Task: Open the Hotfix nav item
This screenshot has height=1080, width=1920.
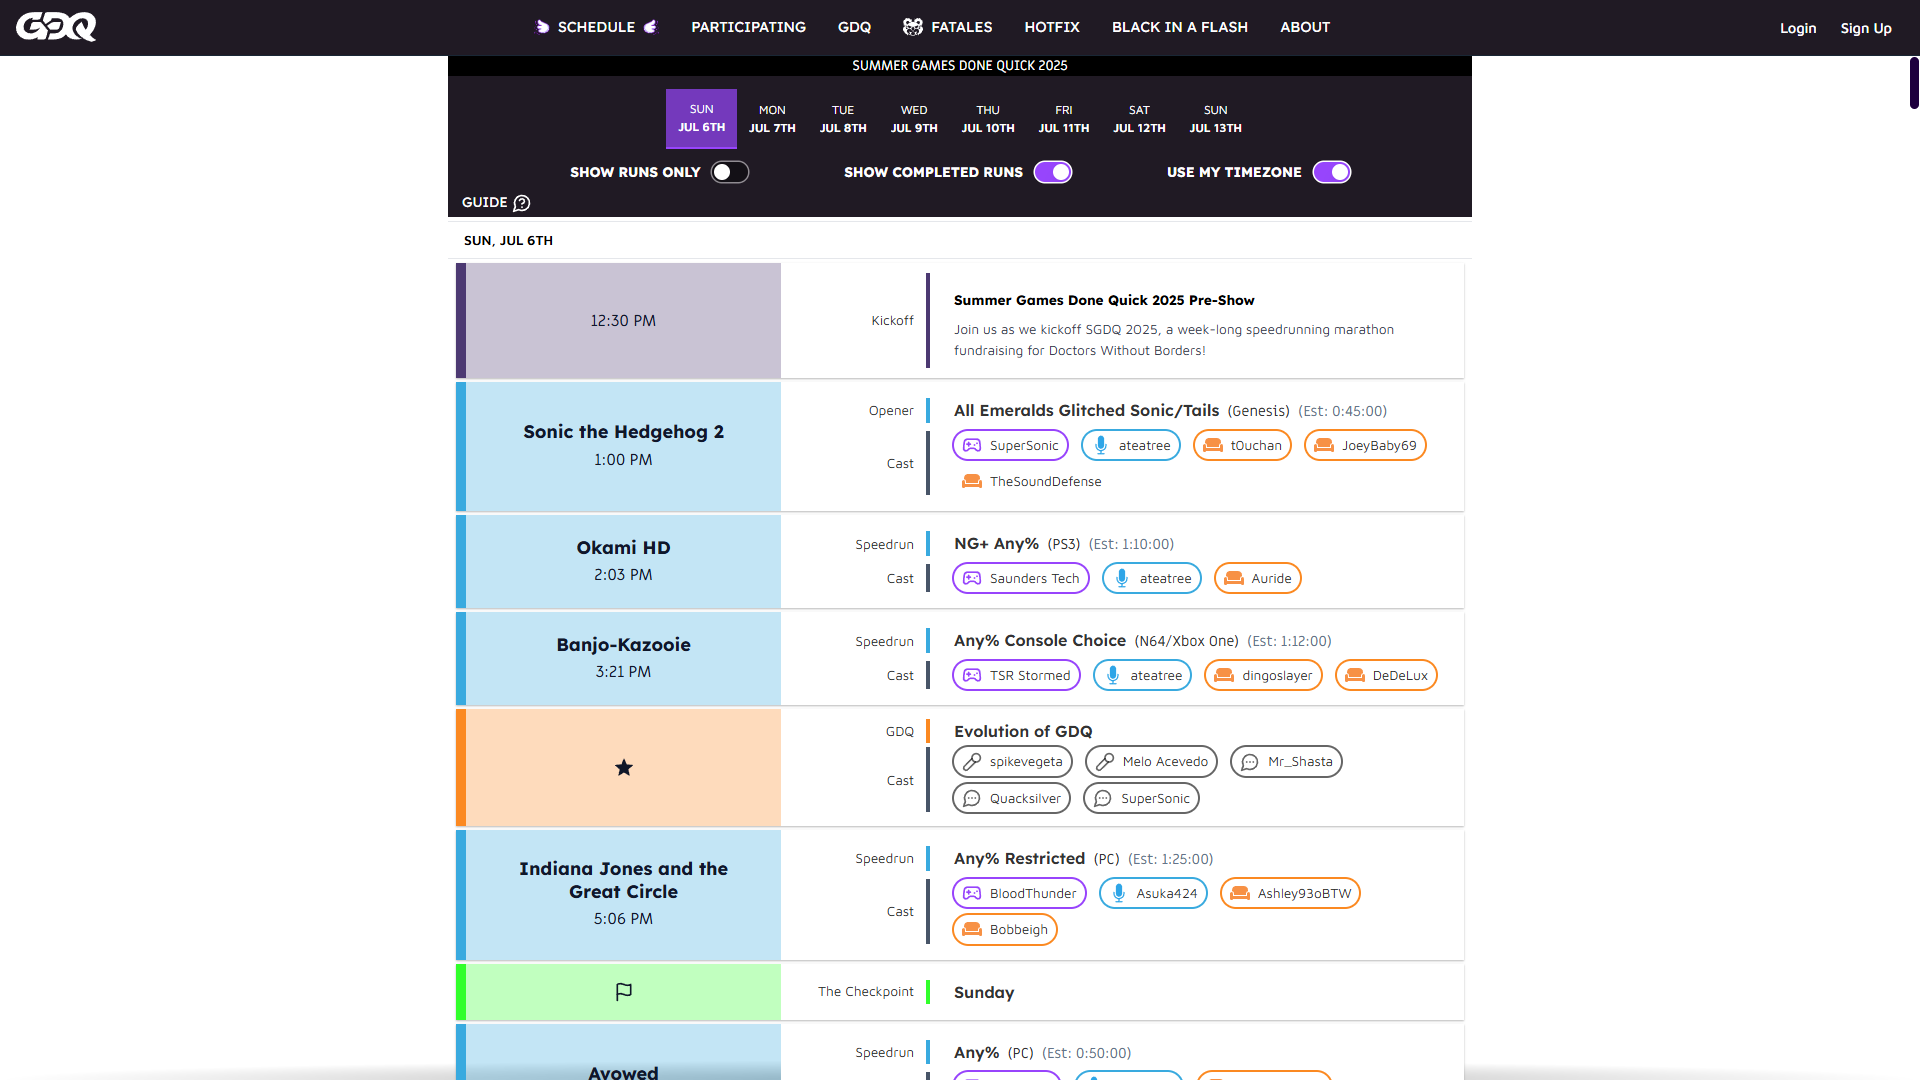Action: coord(1052,27)
